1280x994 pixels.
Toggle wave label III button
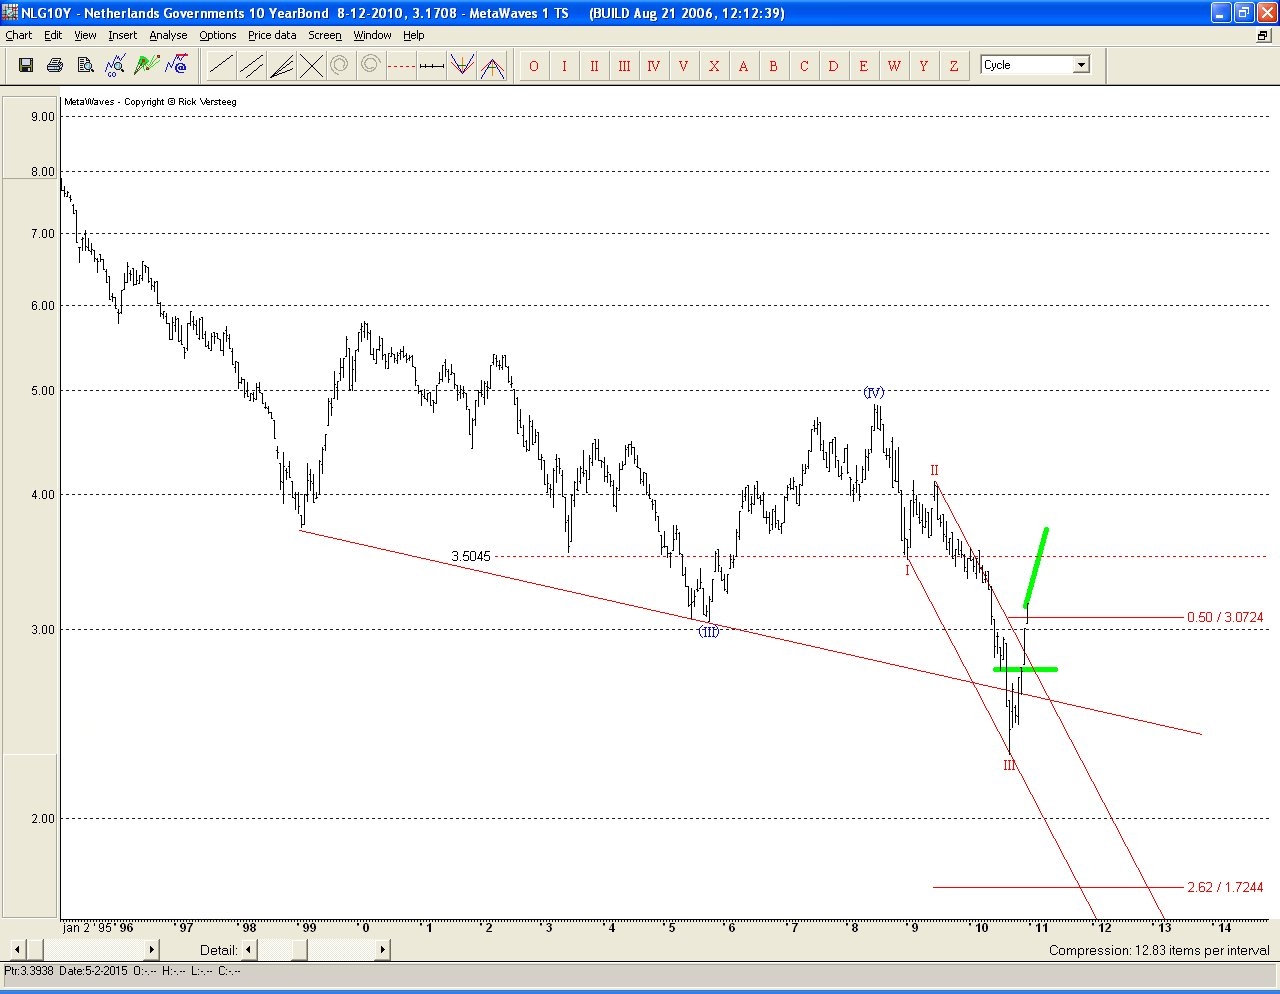coord(624,66)
